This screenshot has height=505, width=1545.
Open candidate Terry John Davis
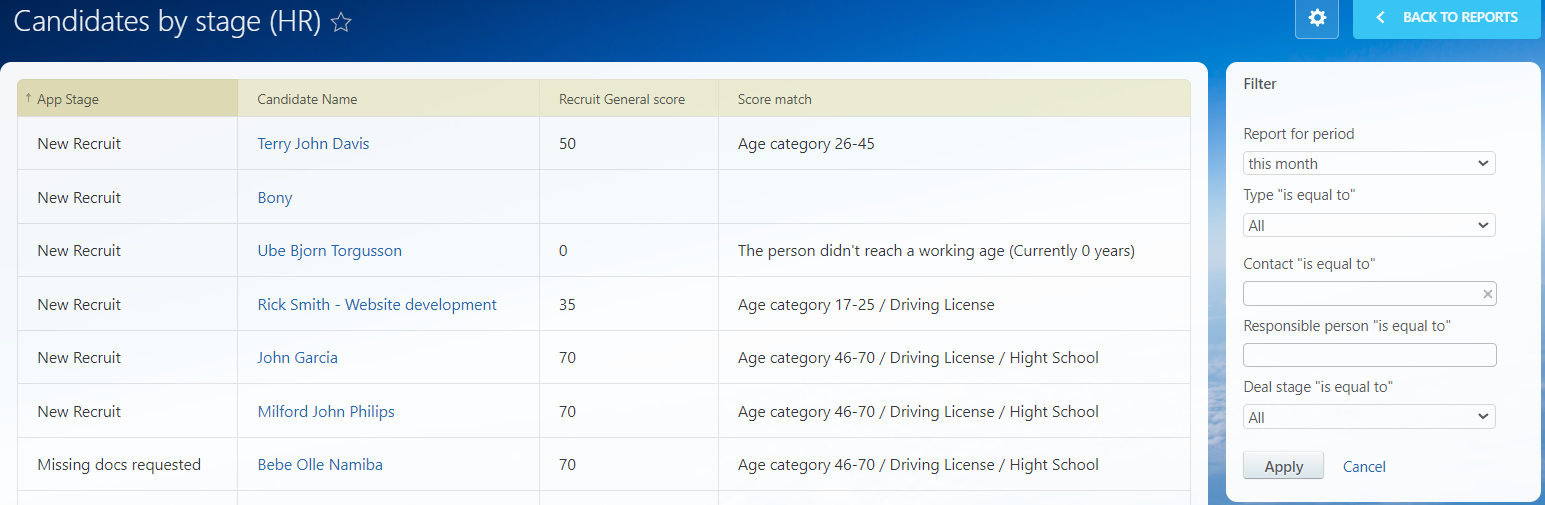(313, 144)
